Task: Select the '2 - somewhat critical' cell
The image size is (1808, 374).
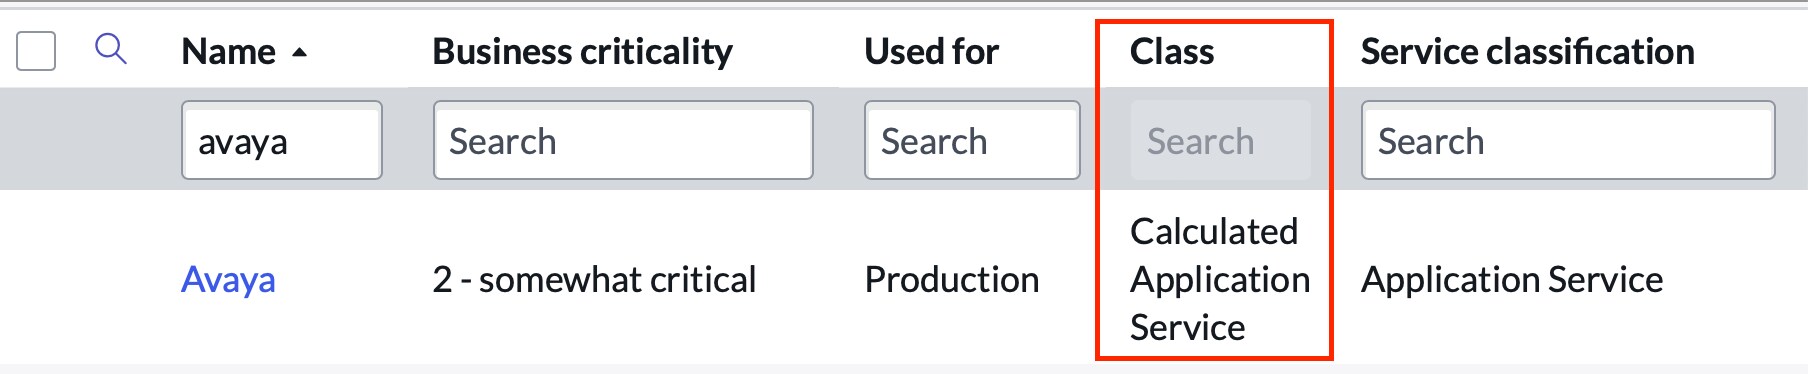Action: coord(595,279)
